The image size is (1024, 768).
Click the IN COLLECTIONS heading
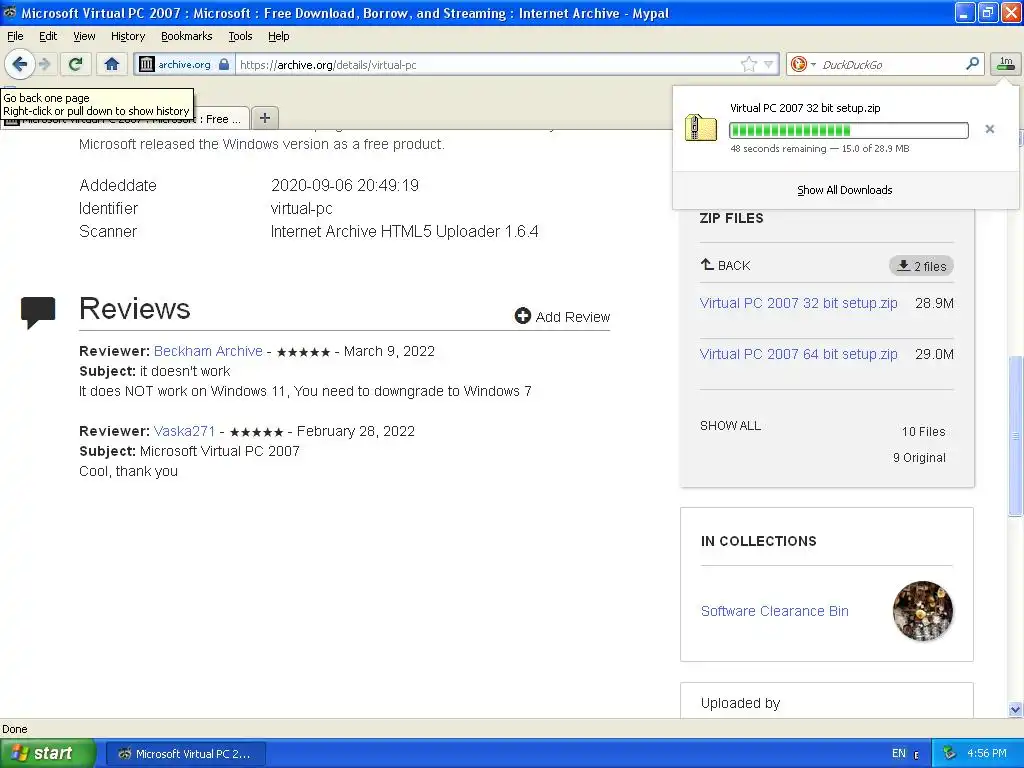coord(758,541)
